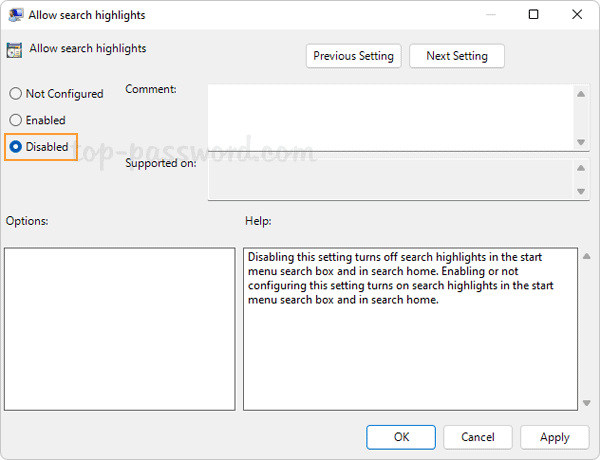Click the 'Help:' label
Viewport: 600px width, 460px height.
coord(258,221)
